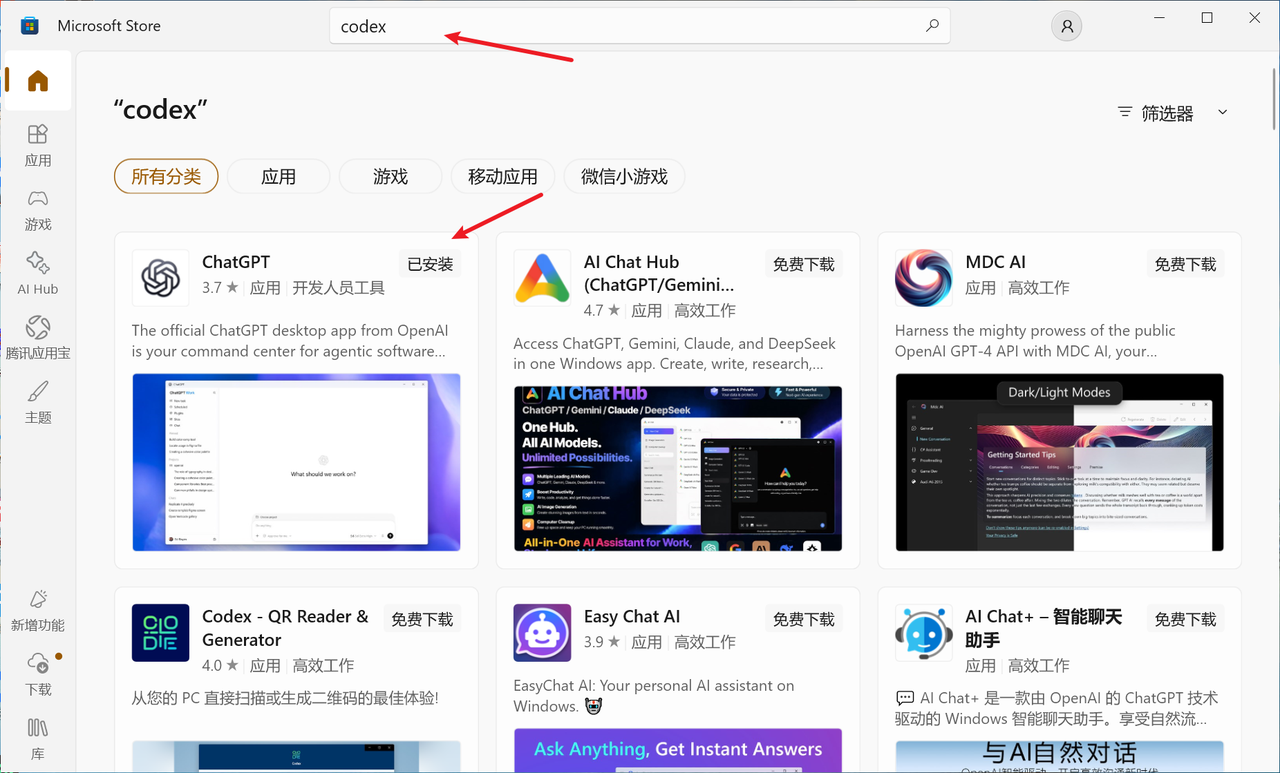The height and width of the screenshot is (773, 1280).
Task: Maximize the Microsoft Store window
Action: (1207, 18)
